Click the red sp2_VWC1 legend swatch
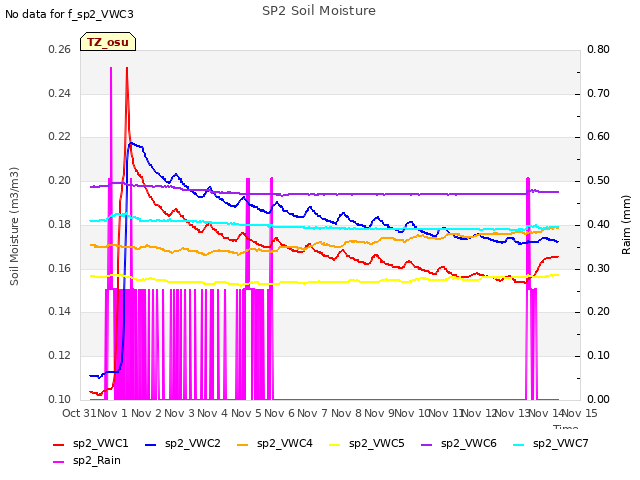This screenshot has width=640, height=480. coord(59,444)
